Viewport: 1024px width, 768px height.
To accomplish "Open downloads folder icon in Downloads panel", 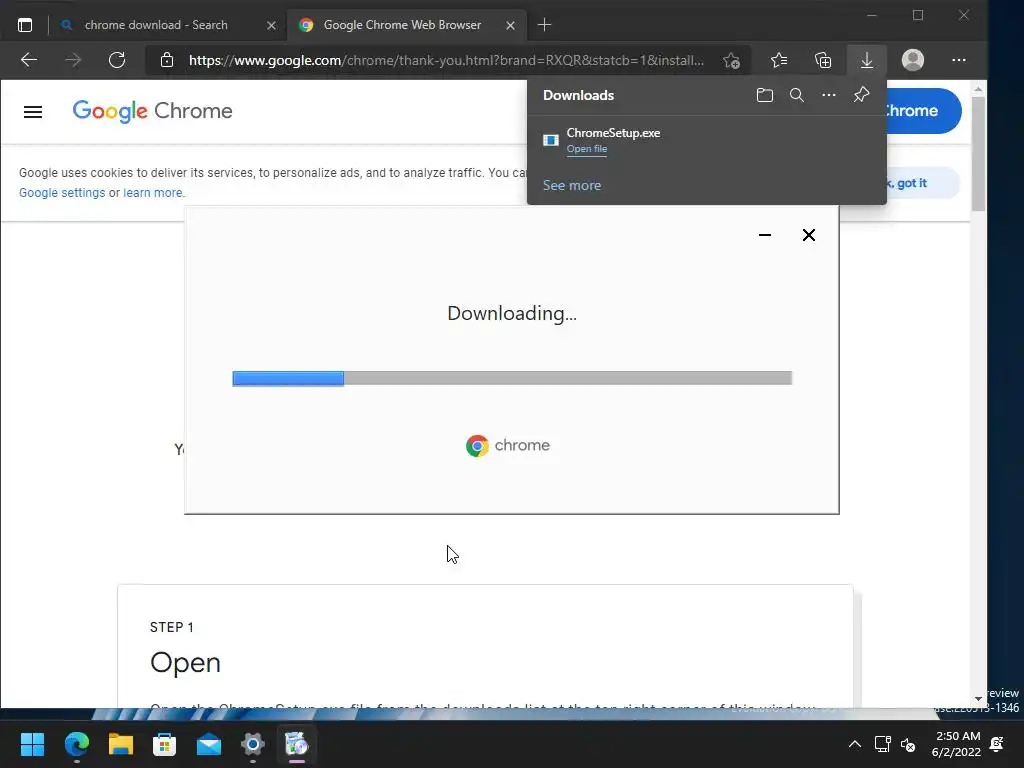I will pyautogui.click(x=765, y=95).
